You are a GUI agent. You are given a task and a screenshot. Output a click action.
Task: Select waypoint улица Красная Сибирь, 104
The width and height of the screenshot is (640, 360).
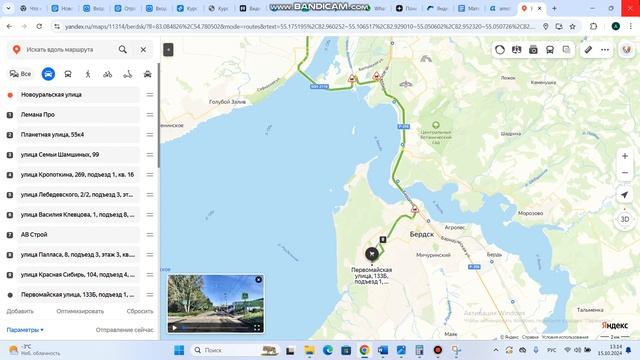tap(78, 275)
